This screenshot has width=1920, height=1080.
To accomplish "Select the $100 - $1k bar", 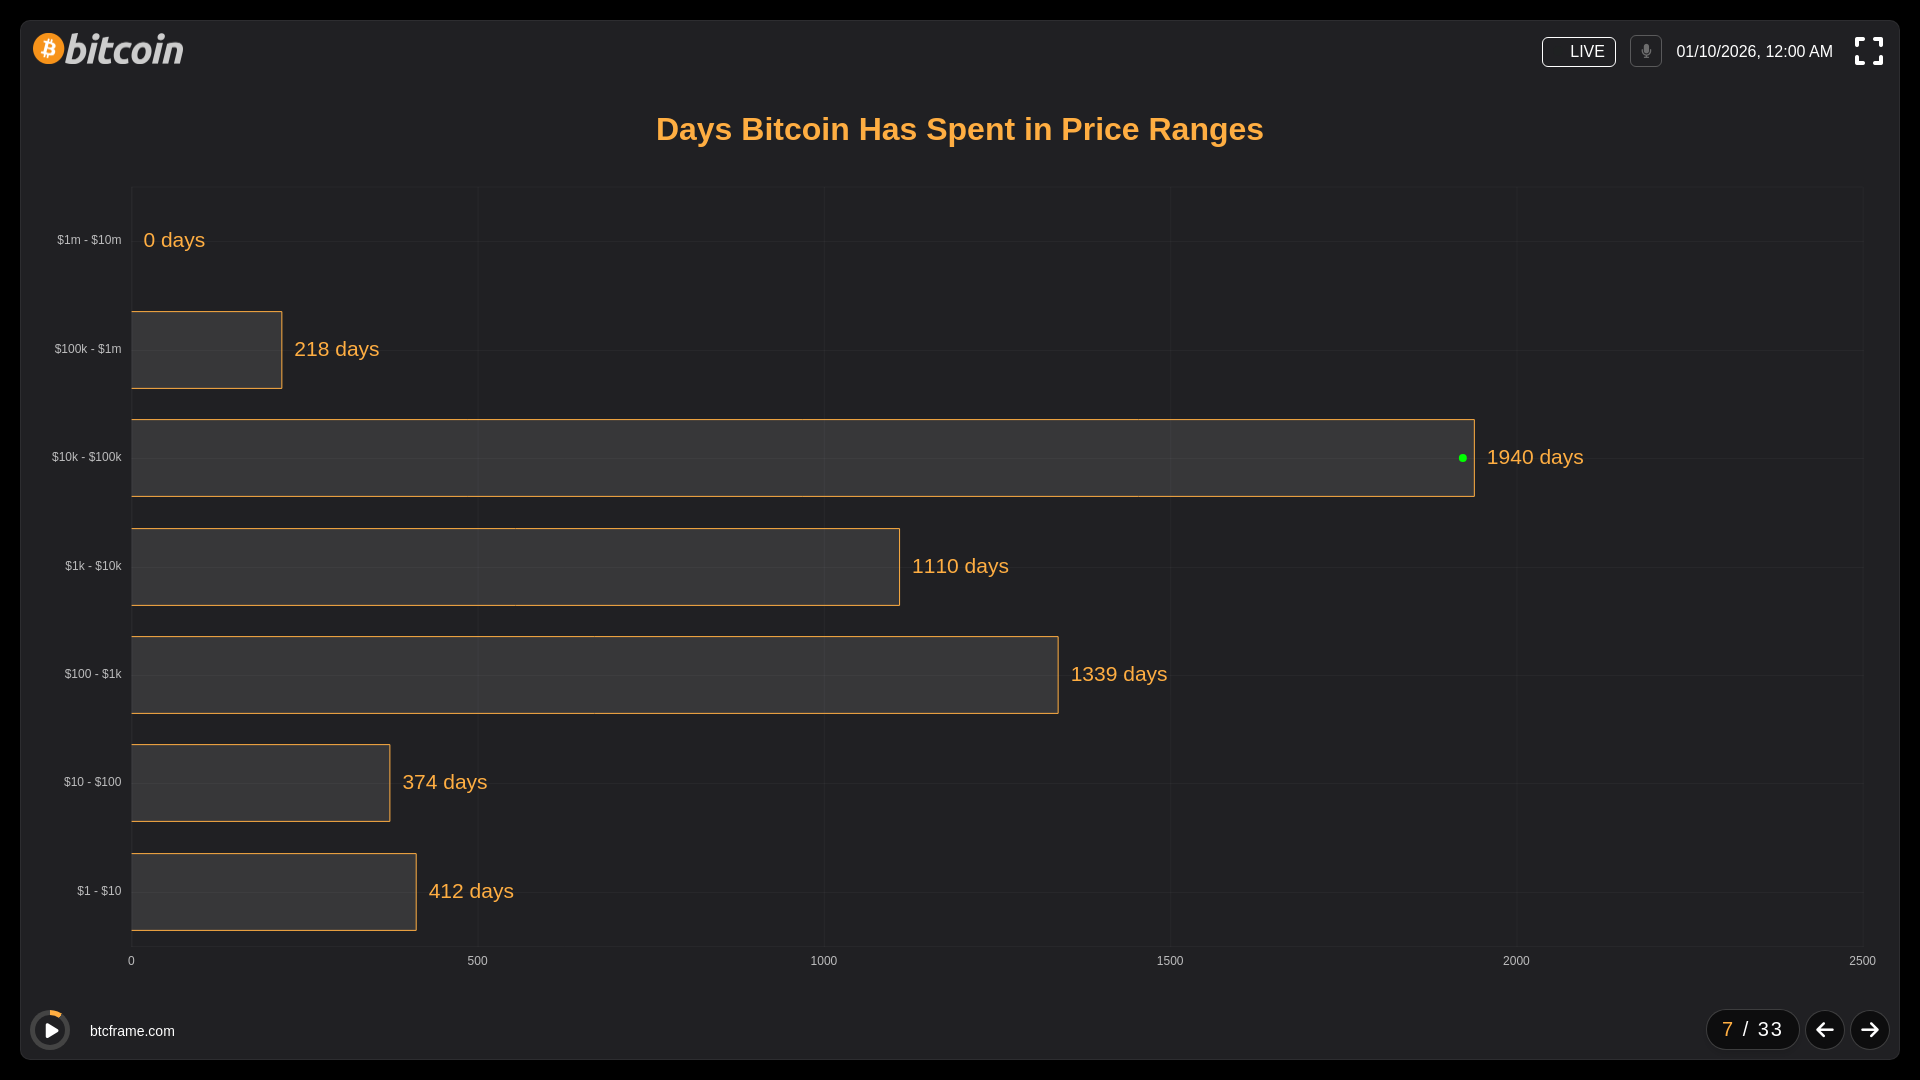I will tap(594, 675).
